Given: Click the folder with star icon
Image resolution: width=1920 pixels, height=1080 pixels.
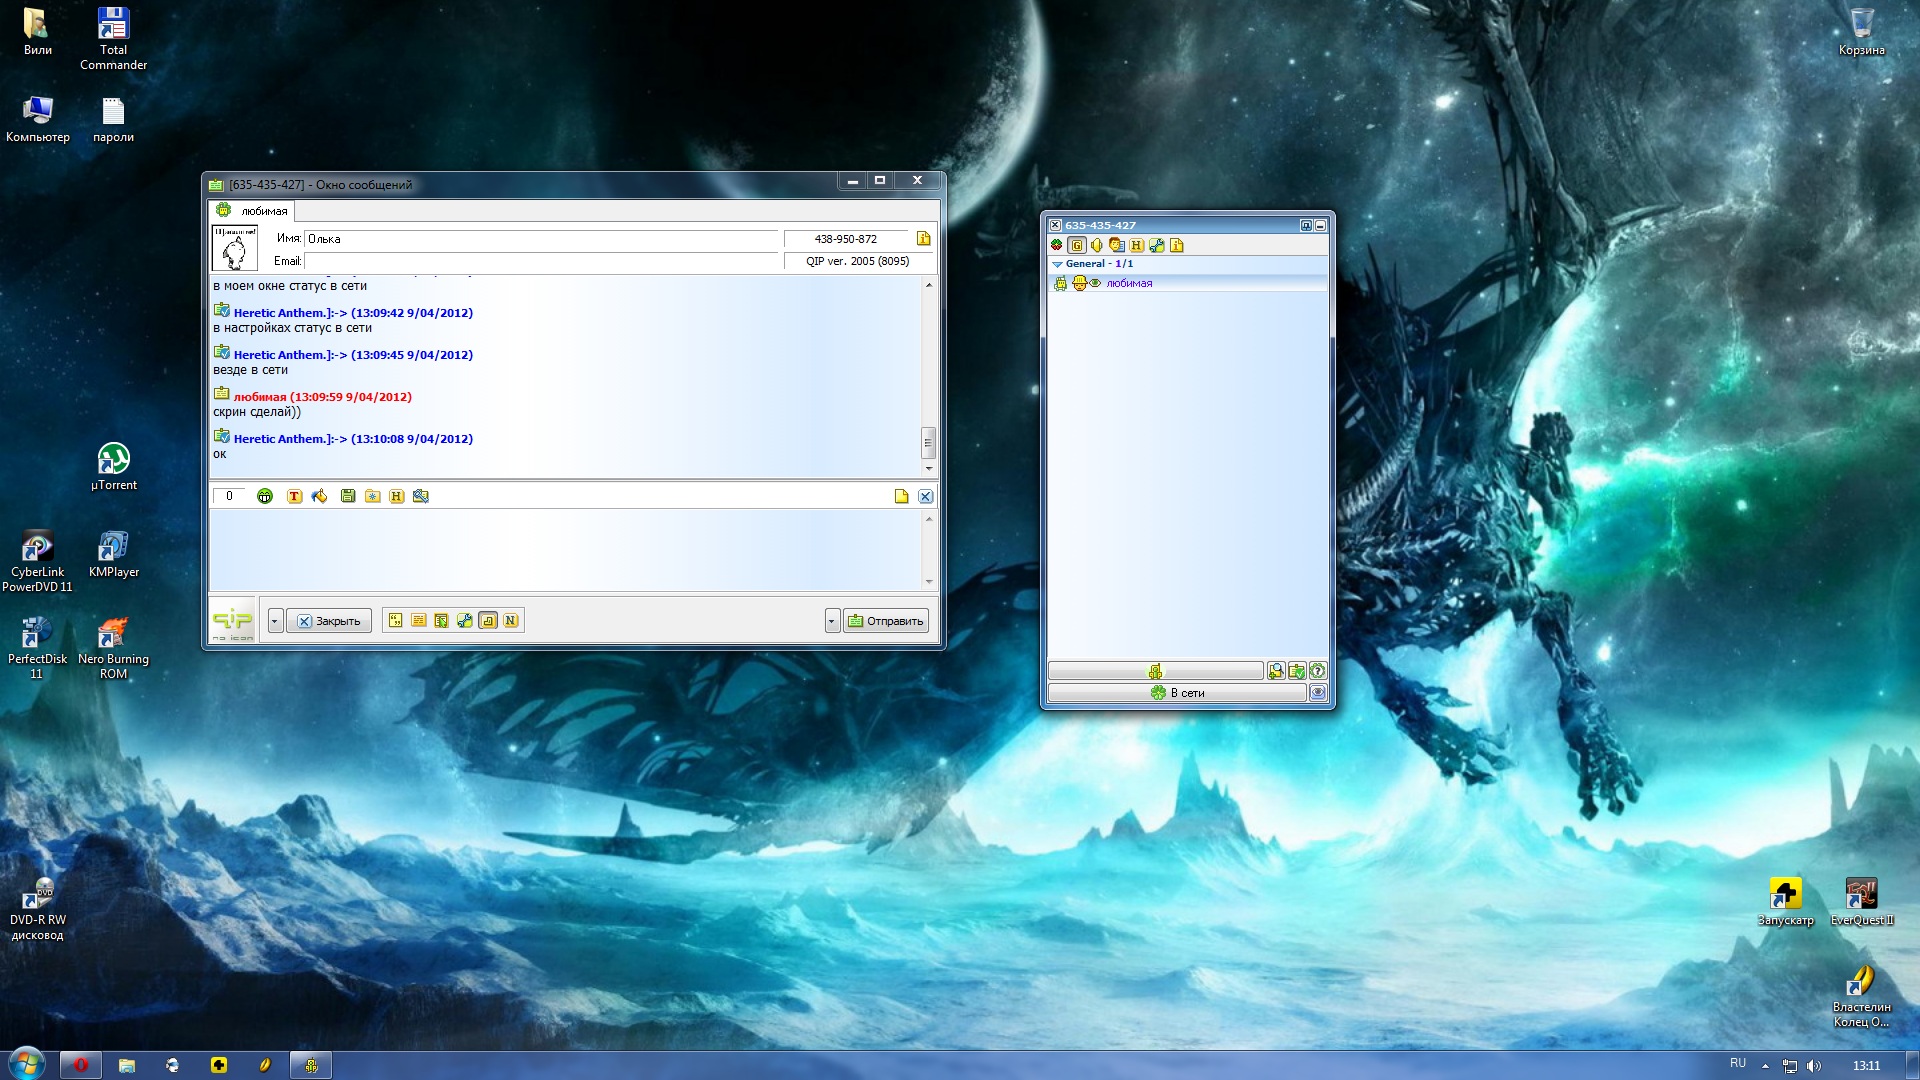Looking at the screenshot, I should 372,496.
